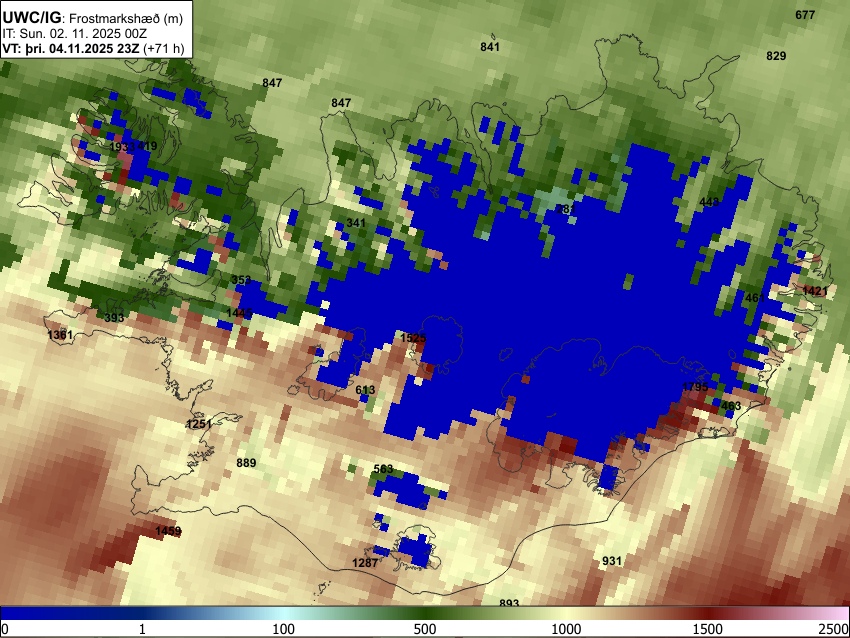Click the map value 353

click(x=241, y=280)
